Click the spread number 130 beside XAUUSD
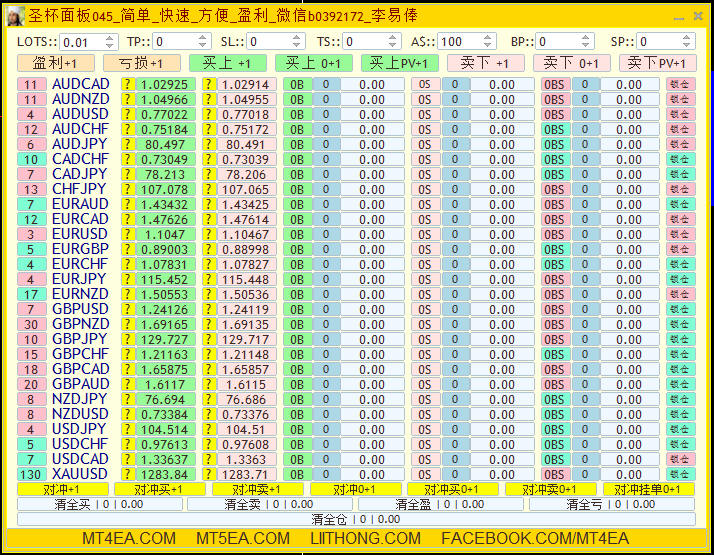Image resolution: width=714 pixels, height=555 pixels. point(31,474)
